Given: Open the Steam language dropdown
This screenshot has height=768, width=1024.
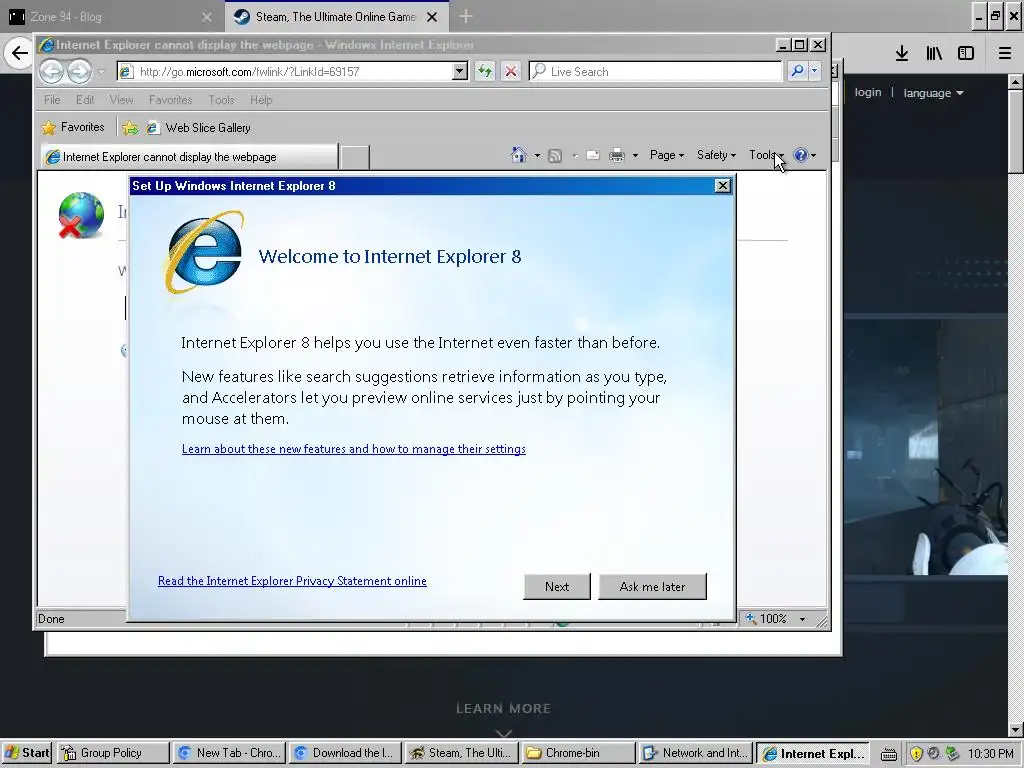Looking at the screenshot, I should click(x=933, y=93).
